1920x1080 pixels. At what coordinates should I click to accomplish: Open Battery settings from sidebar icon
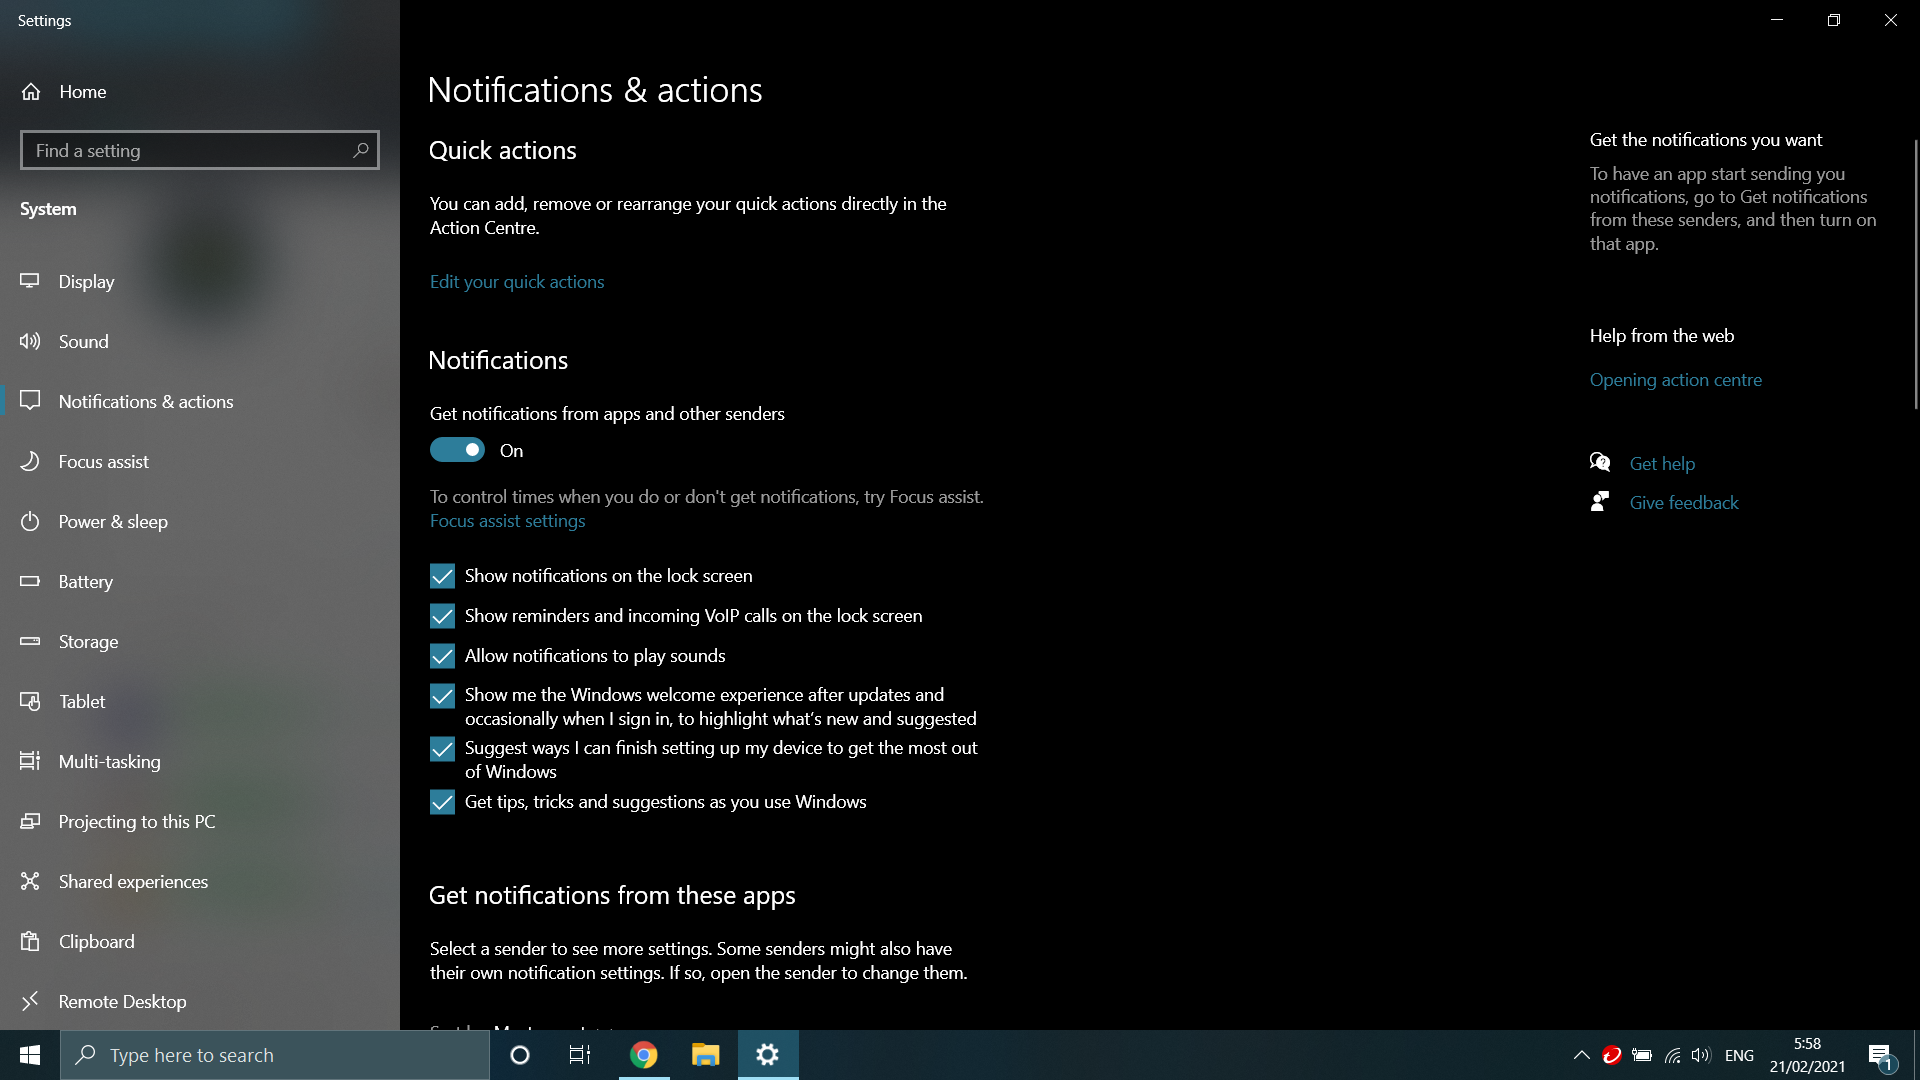pos(30,581)
